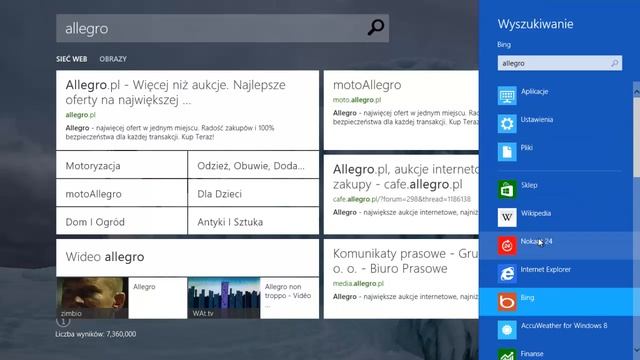This screenshot has height=360, width=640.
Task: Click the circled page number 1 indicator
Action: (x=63, y=322)
